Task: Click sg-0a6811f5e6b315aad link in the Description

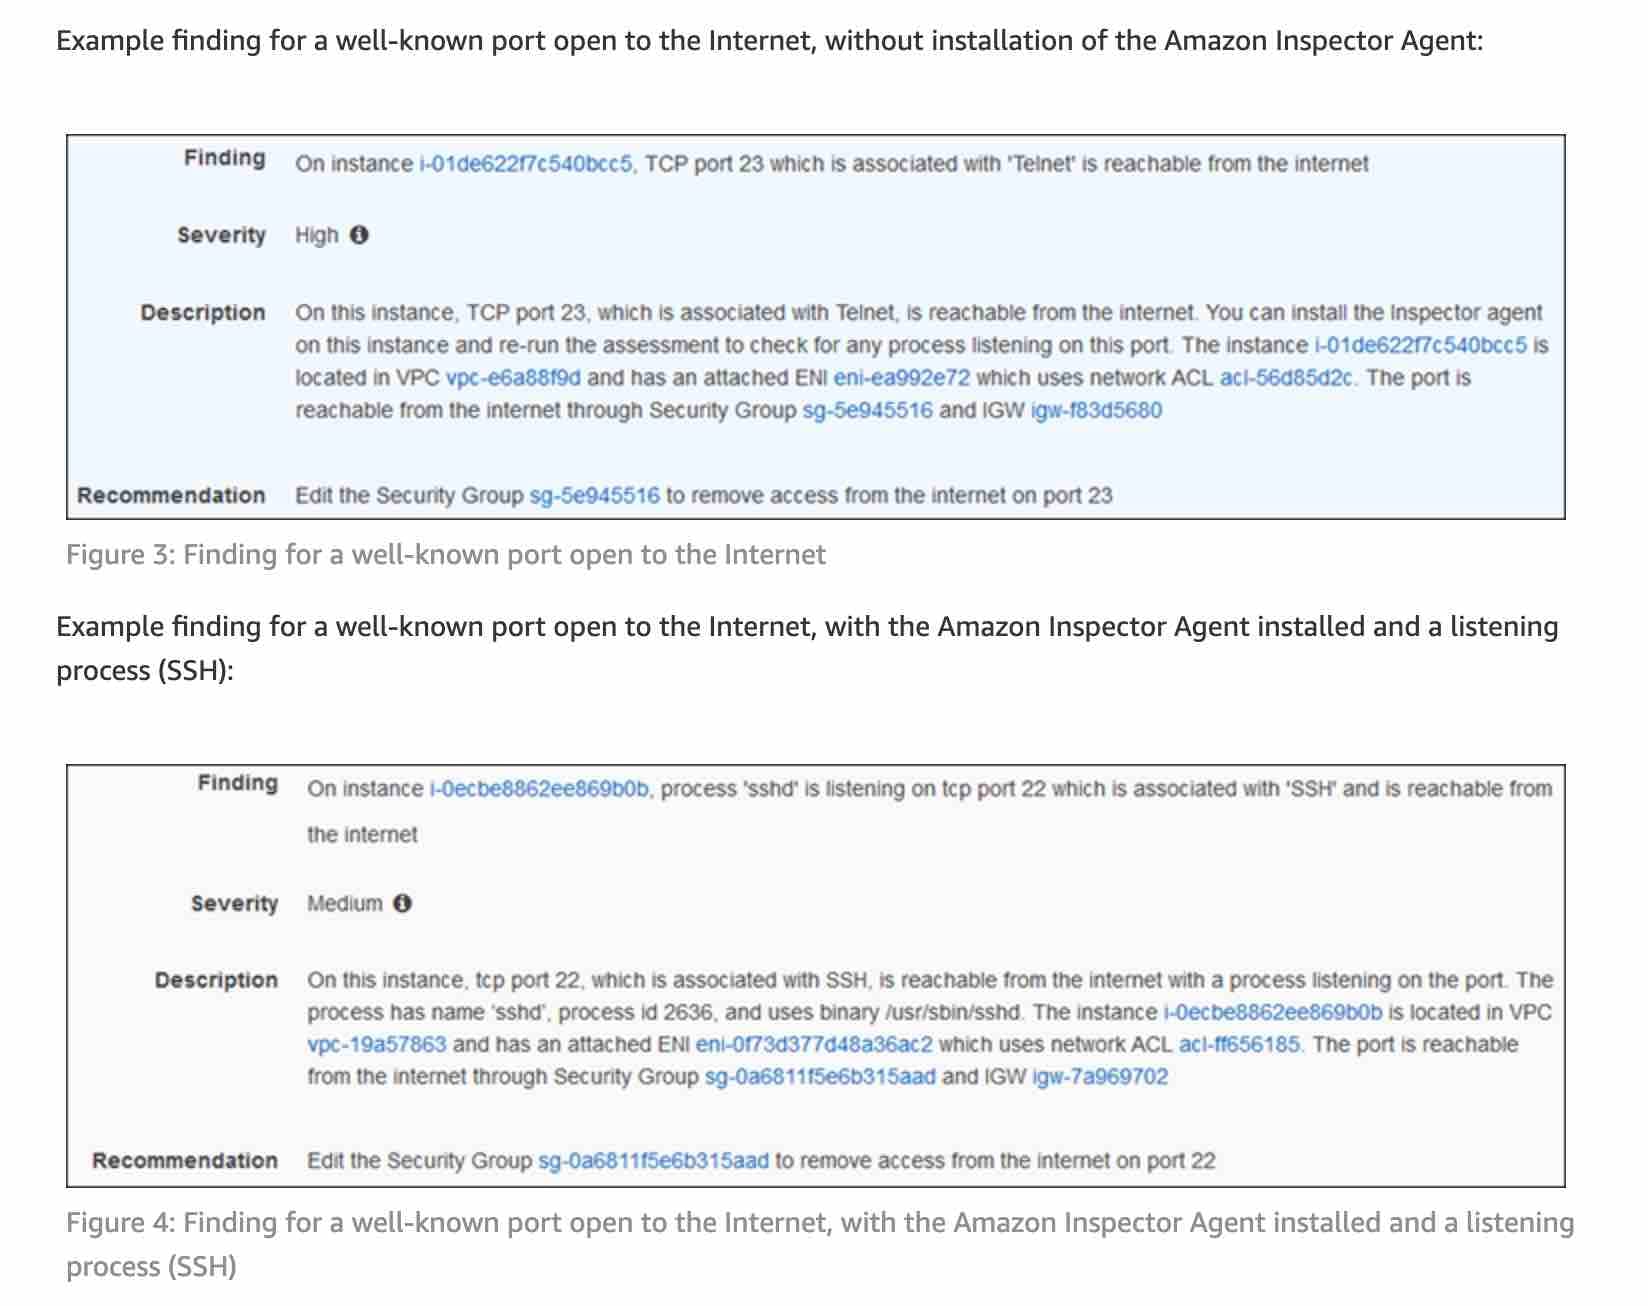Action: [x=820, y=1077]
